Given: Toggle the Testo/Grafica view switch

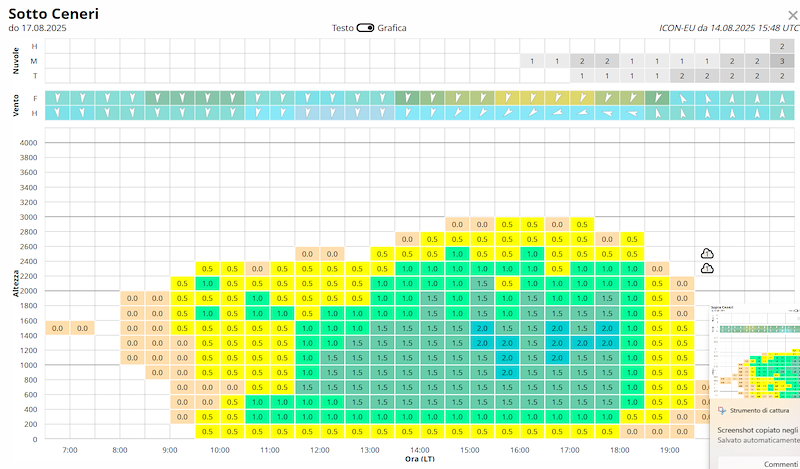Looking at the screenshot, I should pos(365,28).
